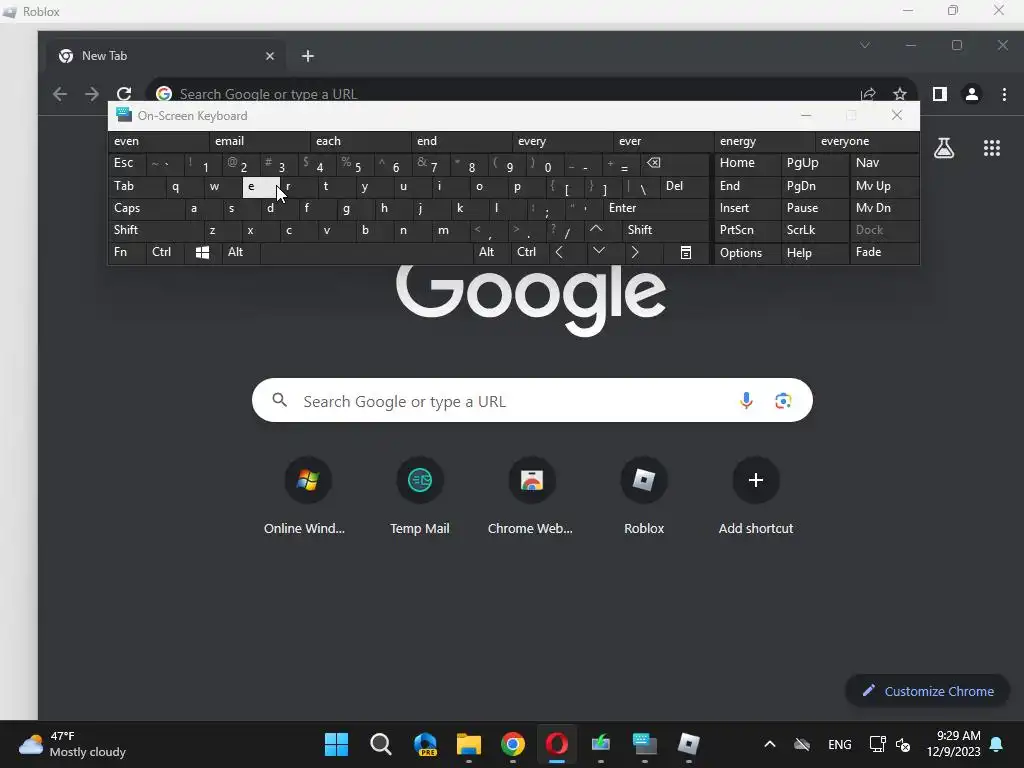Click the Enter key on keyboard
Viewport: 1024px width, 768px height.
click(x=656, y=208)
